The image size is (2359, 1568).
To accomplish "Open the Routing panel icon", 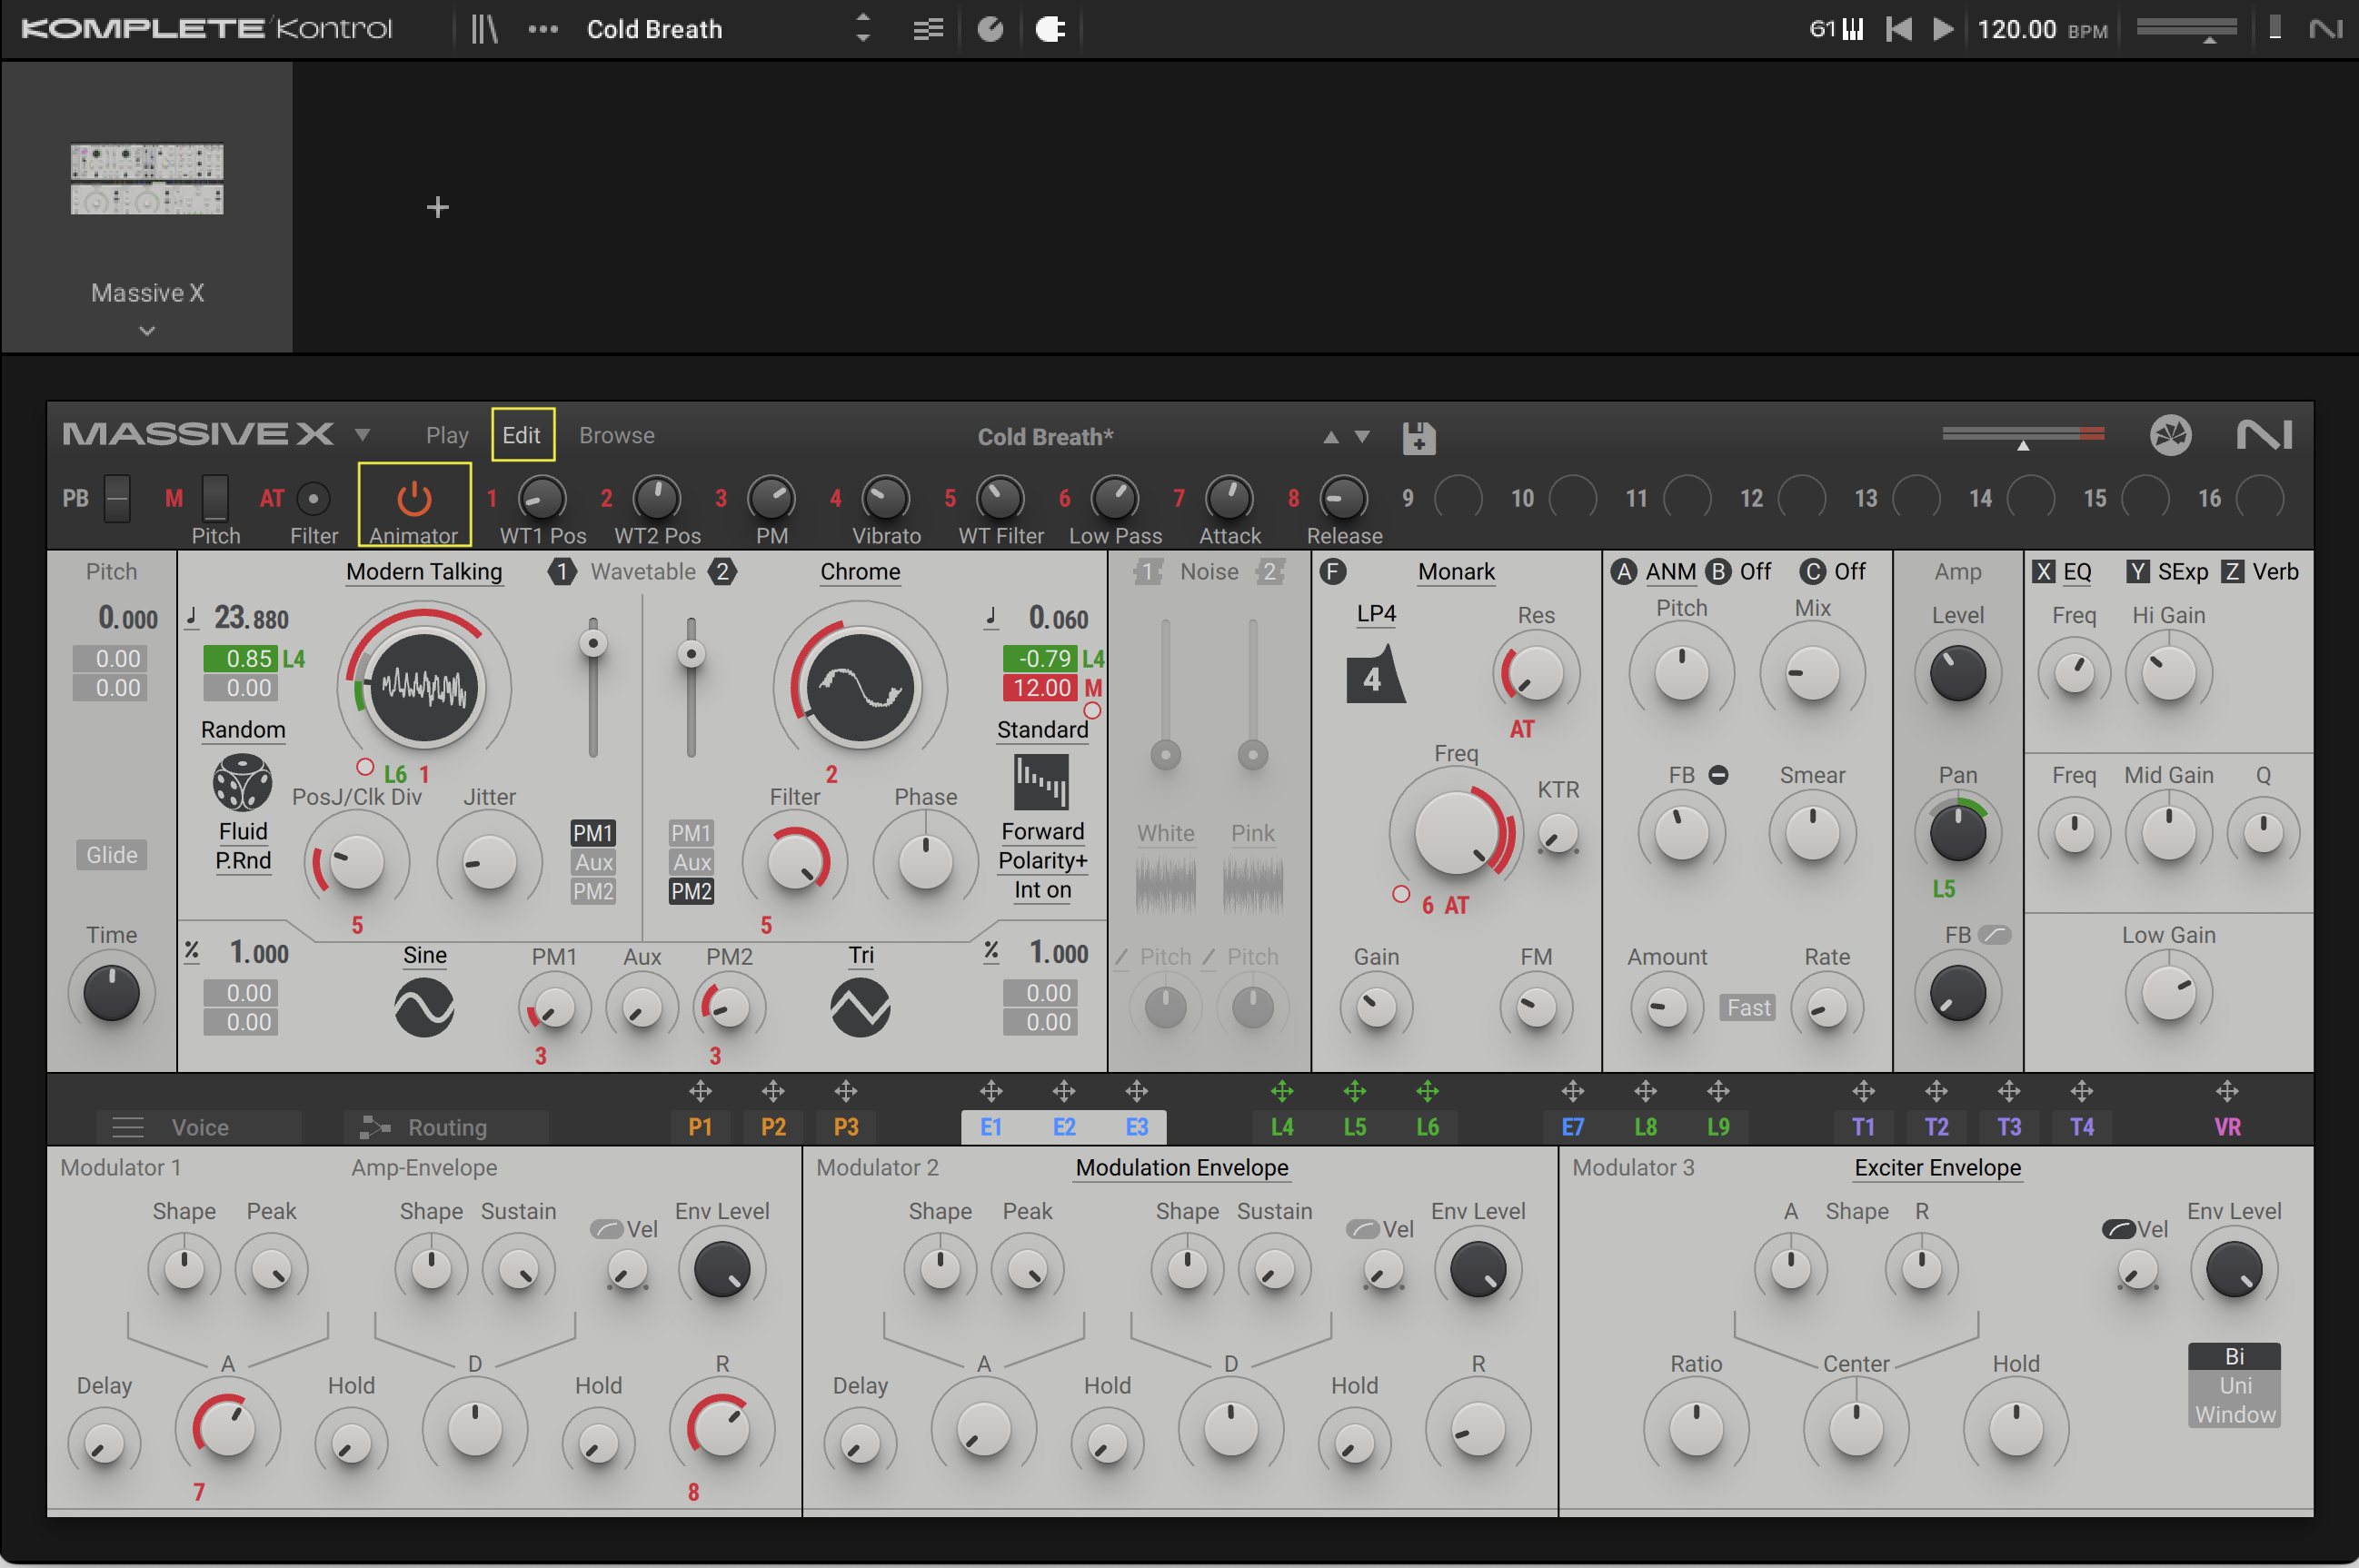I will [374, 1127].
